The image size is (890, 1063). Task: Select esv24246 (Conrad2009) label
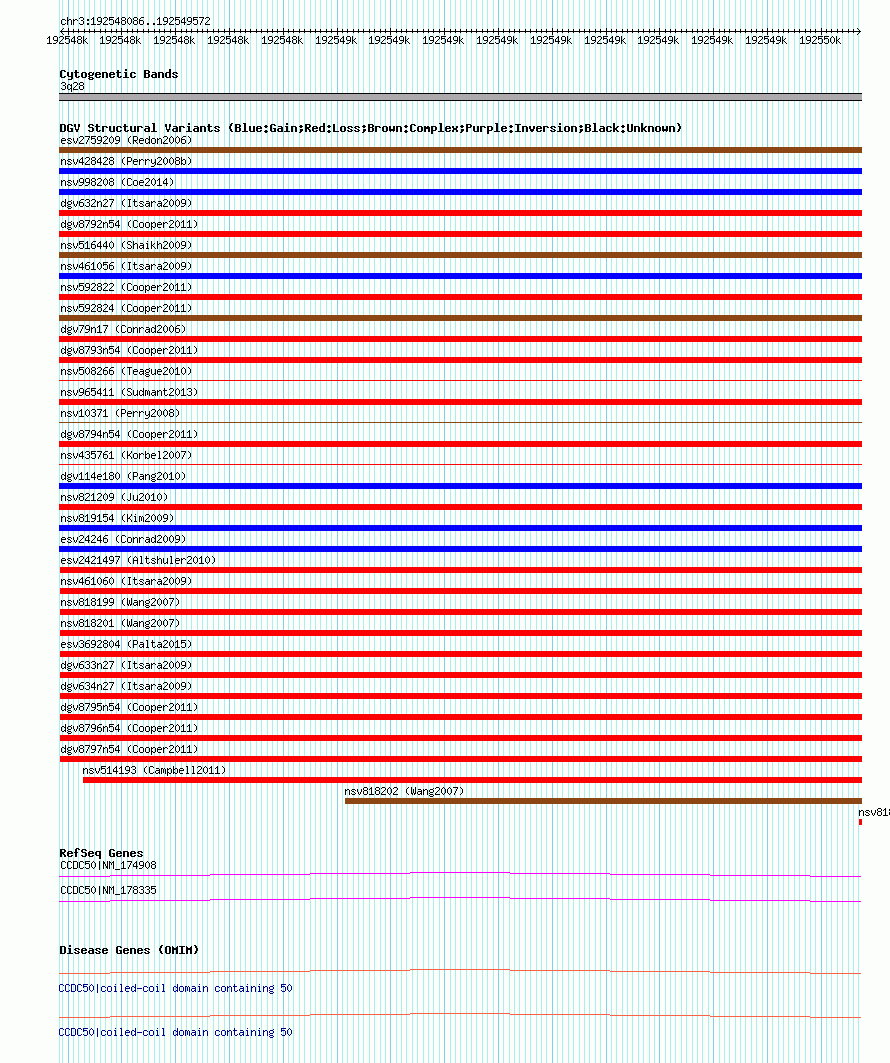[123, 540]
